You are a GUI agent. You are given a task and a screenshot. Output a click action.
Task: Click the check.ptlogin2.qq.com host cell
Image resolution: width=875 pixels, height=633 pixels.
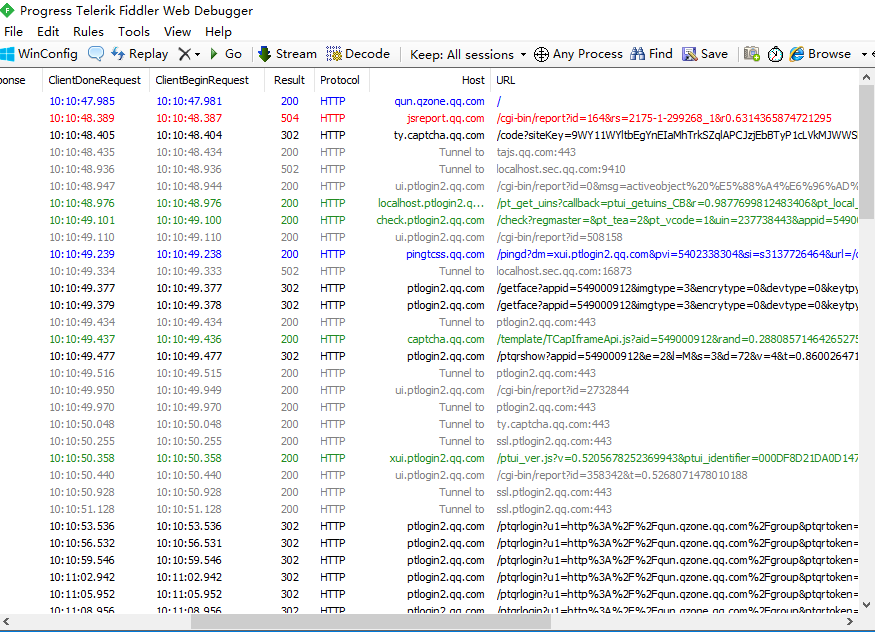tap(430, 220)
